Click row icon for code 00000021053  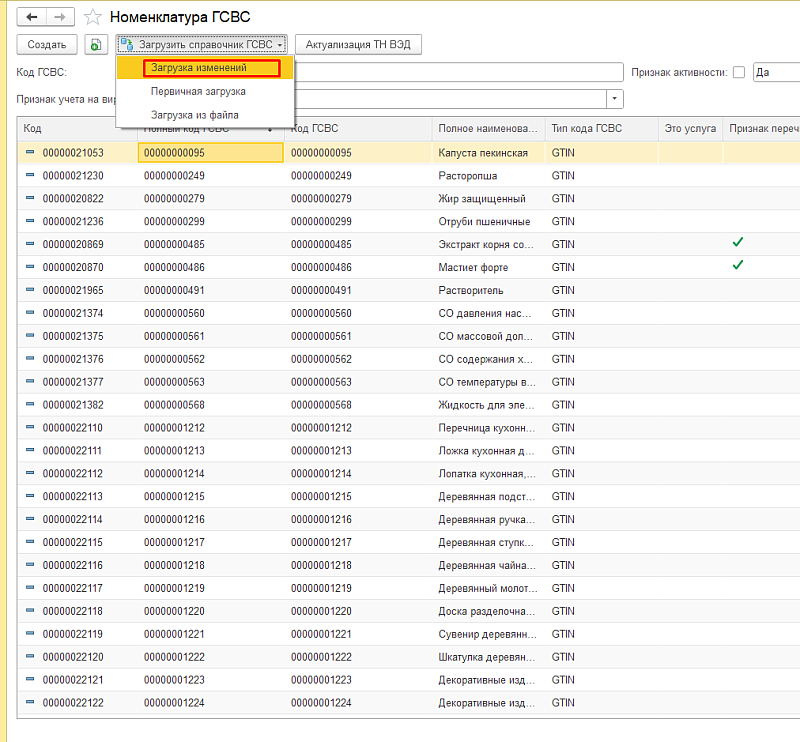[x=29, y=152]
